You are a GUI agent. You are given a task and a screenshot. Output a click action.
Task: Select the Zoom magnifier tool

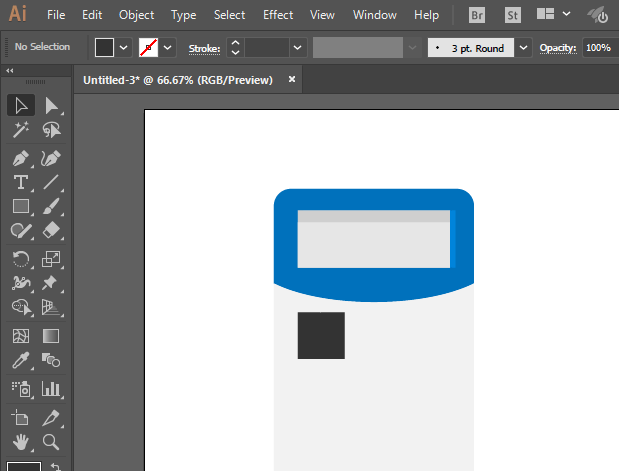tap(51, 441)
